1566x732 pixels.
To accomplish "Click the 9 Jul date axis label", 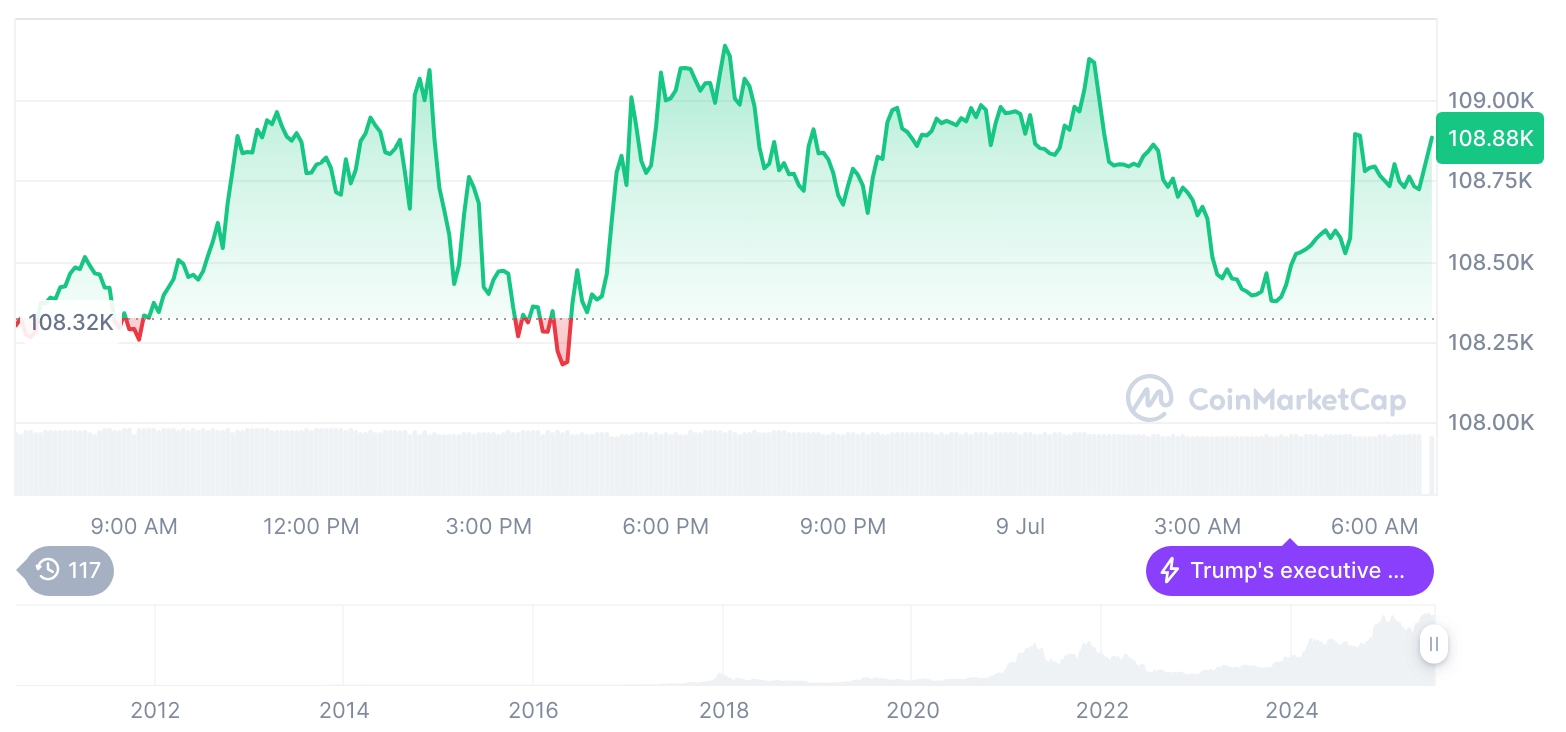I will click(1020, 527).
